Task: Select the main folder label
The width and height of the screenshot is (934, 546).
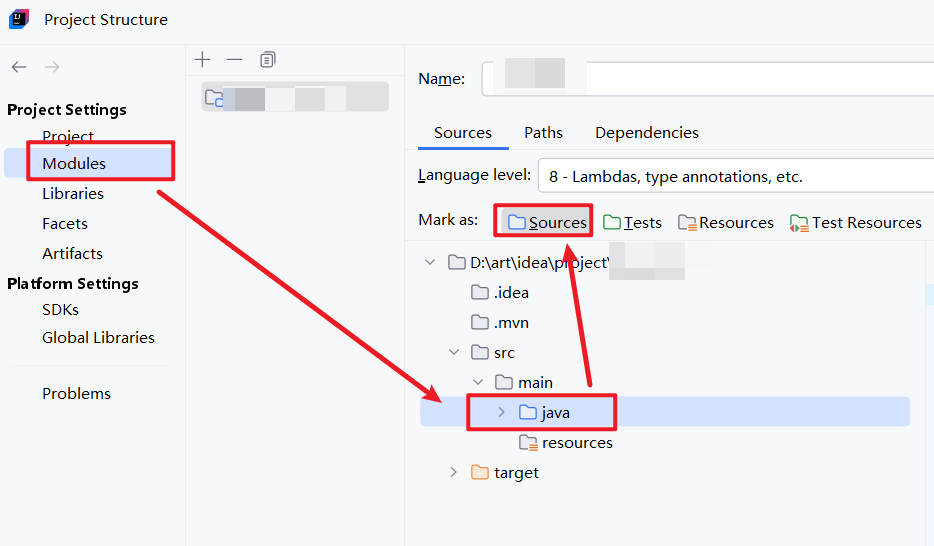Action: tap(535, 382)
